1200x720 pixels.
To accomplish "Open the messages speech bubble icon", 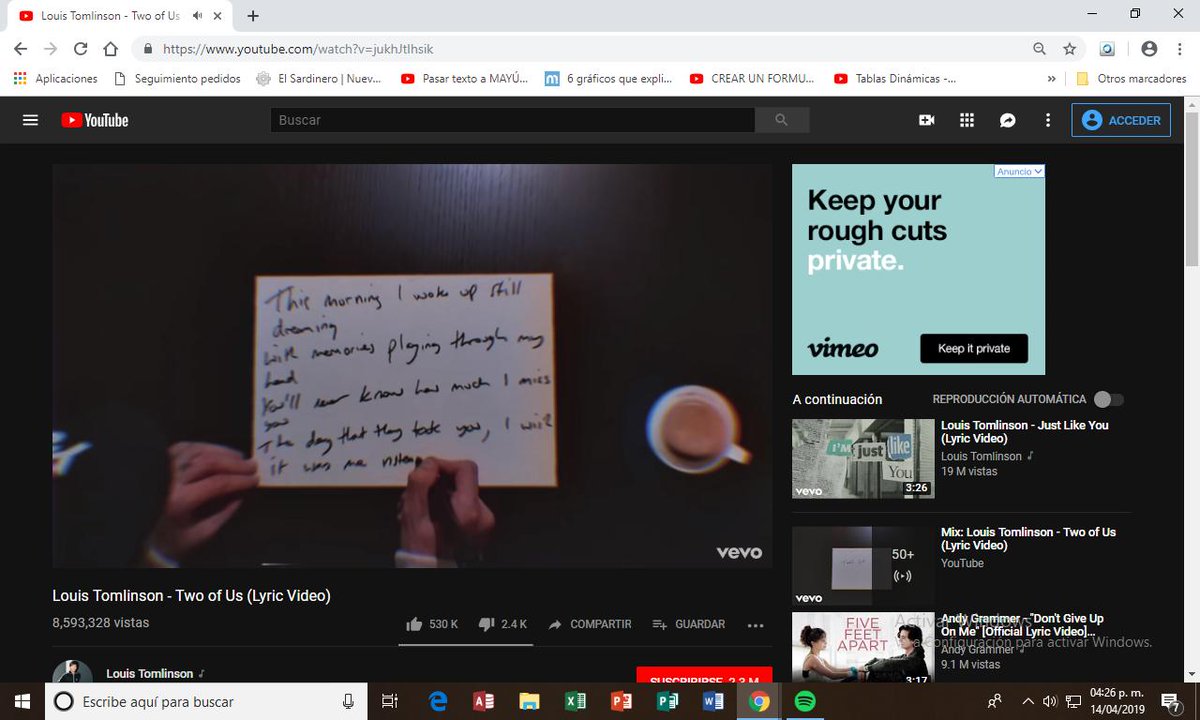I will (1008, 120).
